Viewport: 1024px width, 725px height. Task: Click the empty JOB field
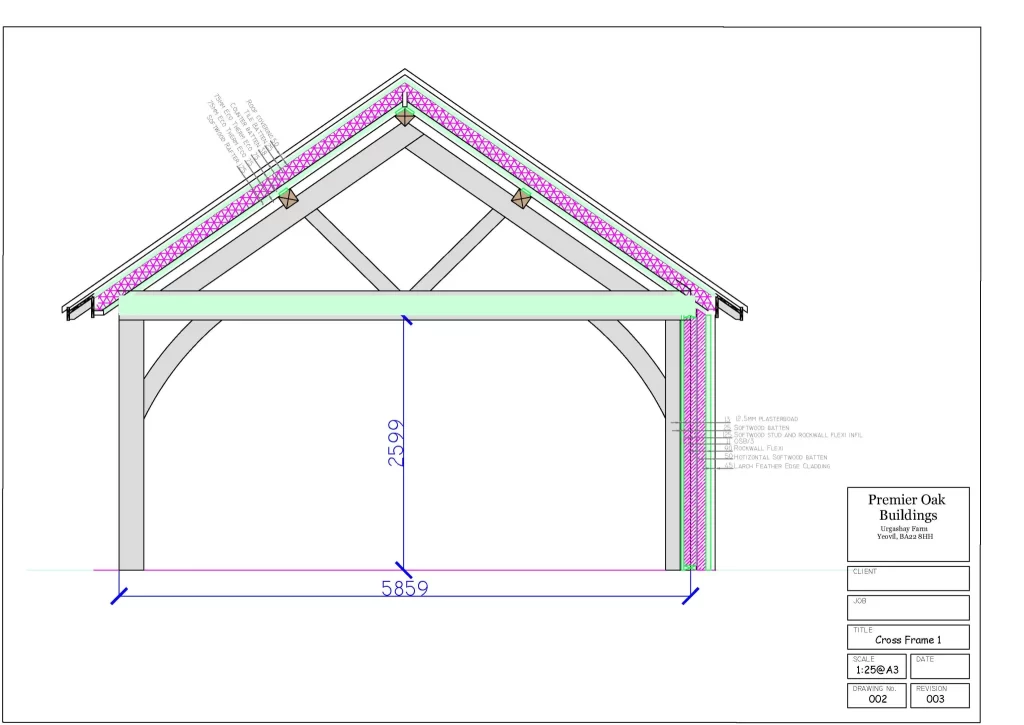908,608
